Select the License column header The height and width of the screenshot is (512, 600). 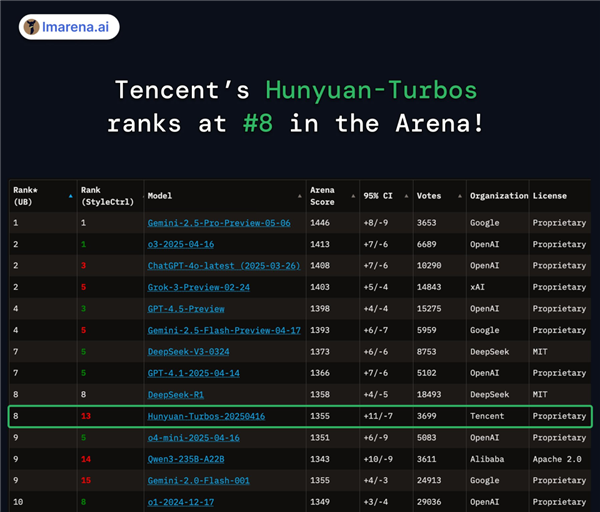(550, 196)
